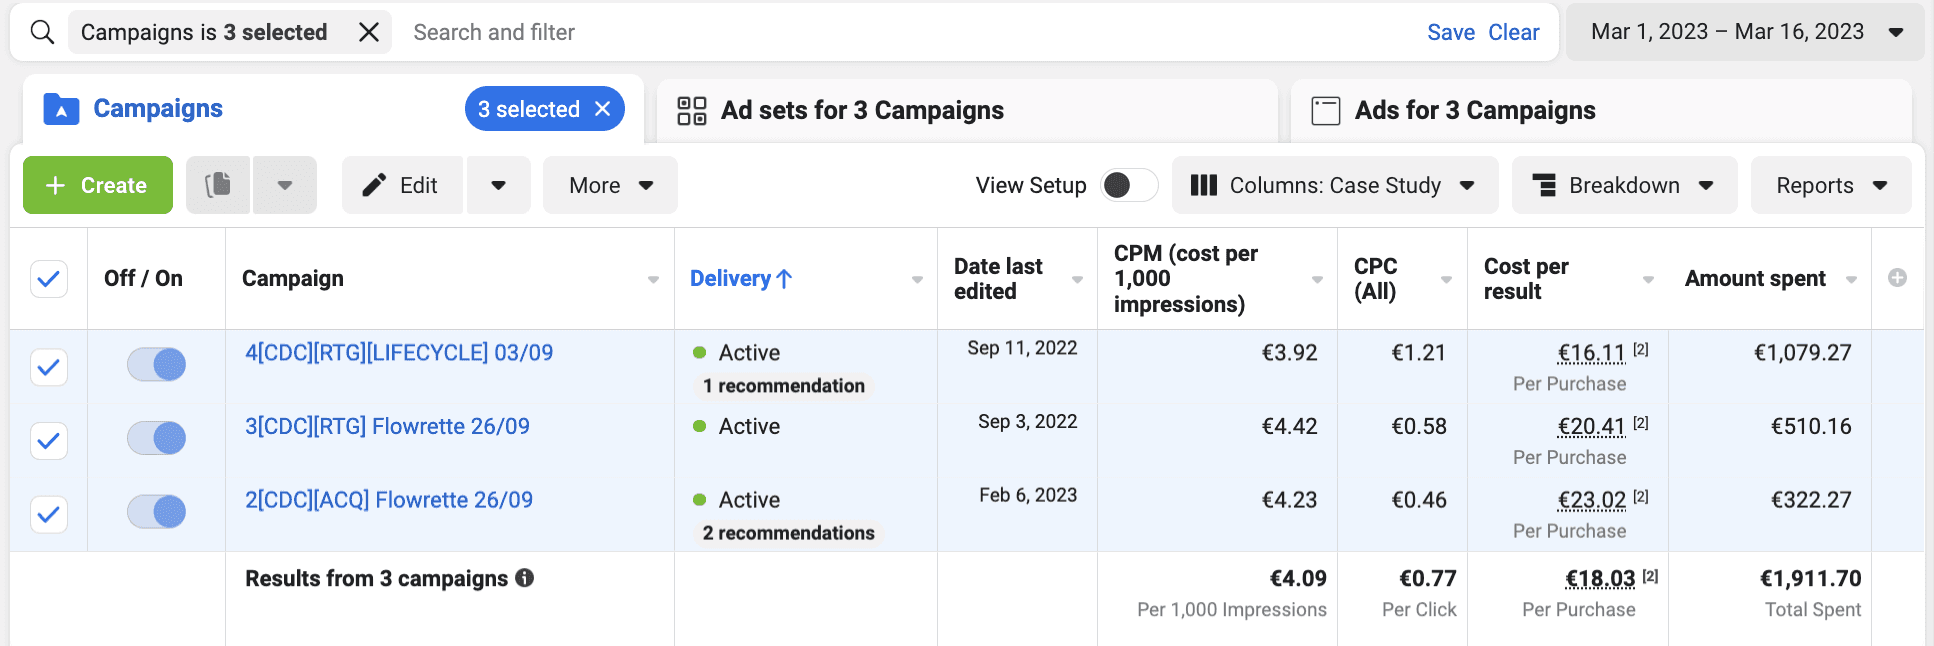Image resolution: width=1934 pixels, height=646 pixels.
Task: Clear selection via X on 3 selected pill
Action: [x=602, y=109]
